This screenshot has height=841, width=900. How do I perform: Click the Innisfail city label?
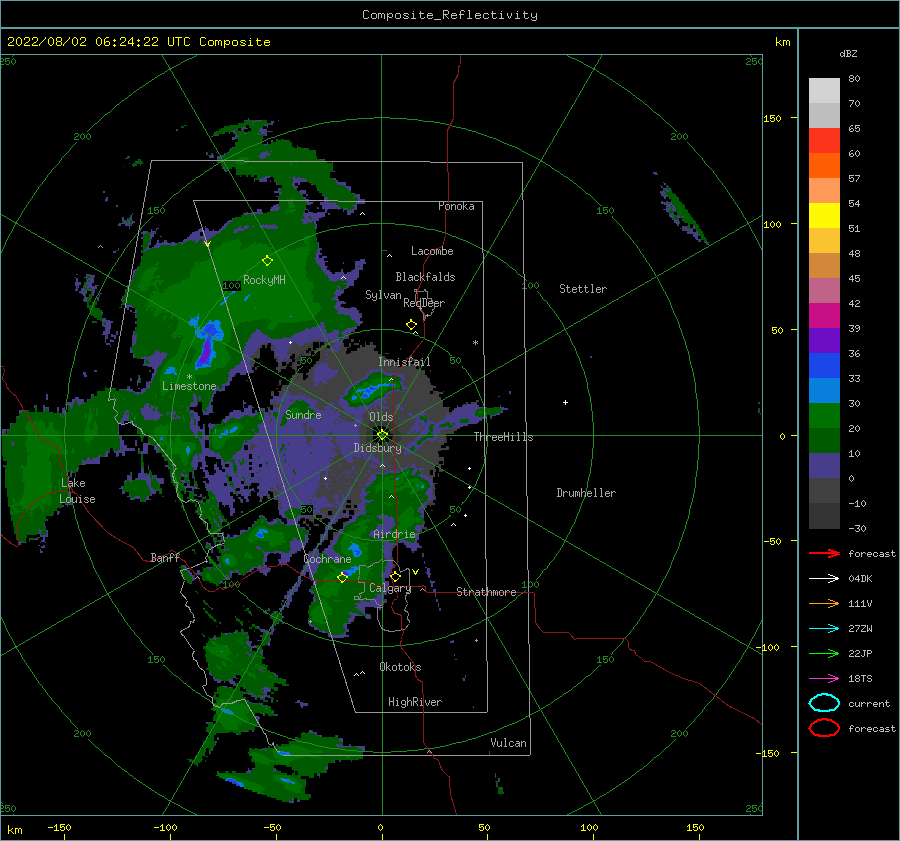point(404,362)
